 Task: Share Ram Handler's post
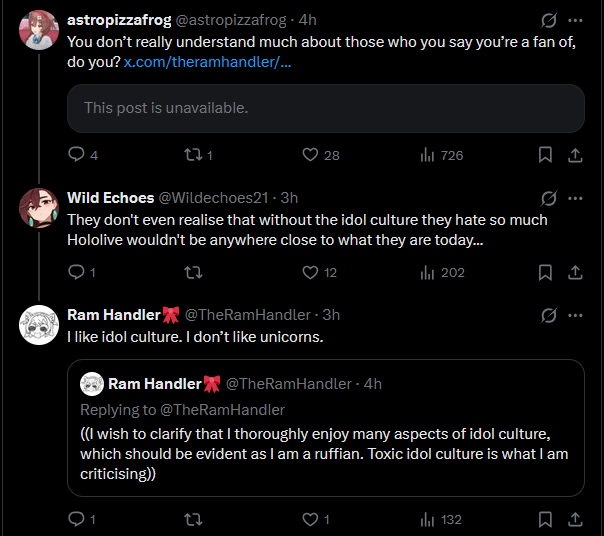tap(575, 519)
